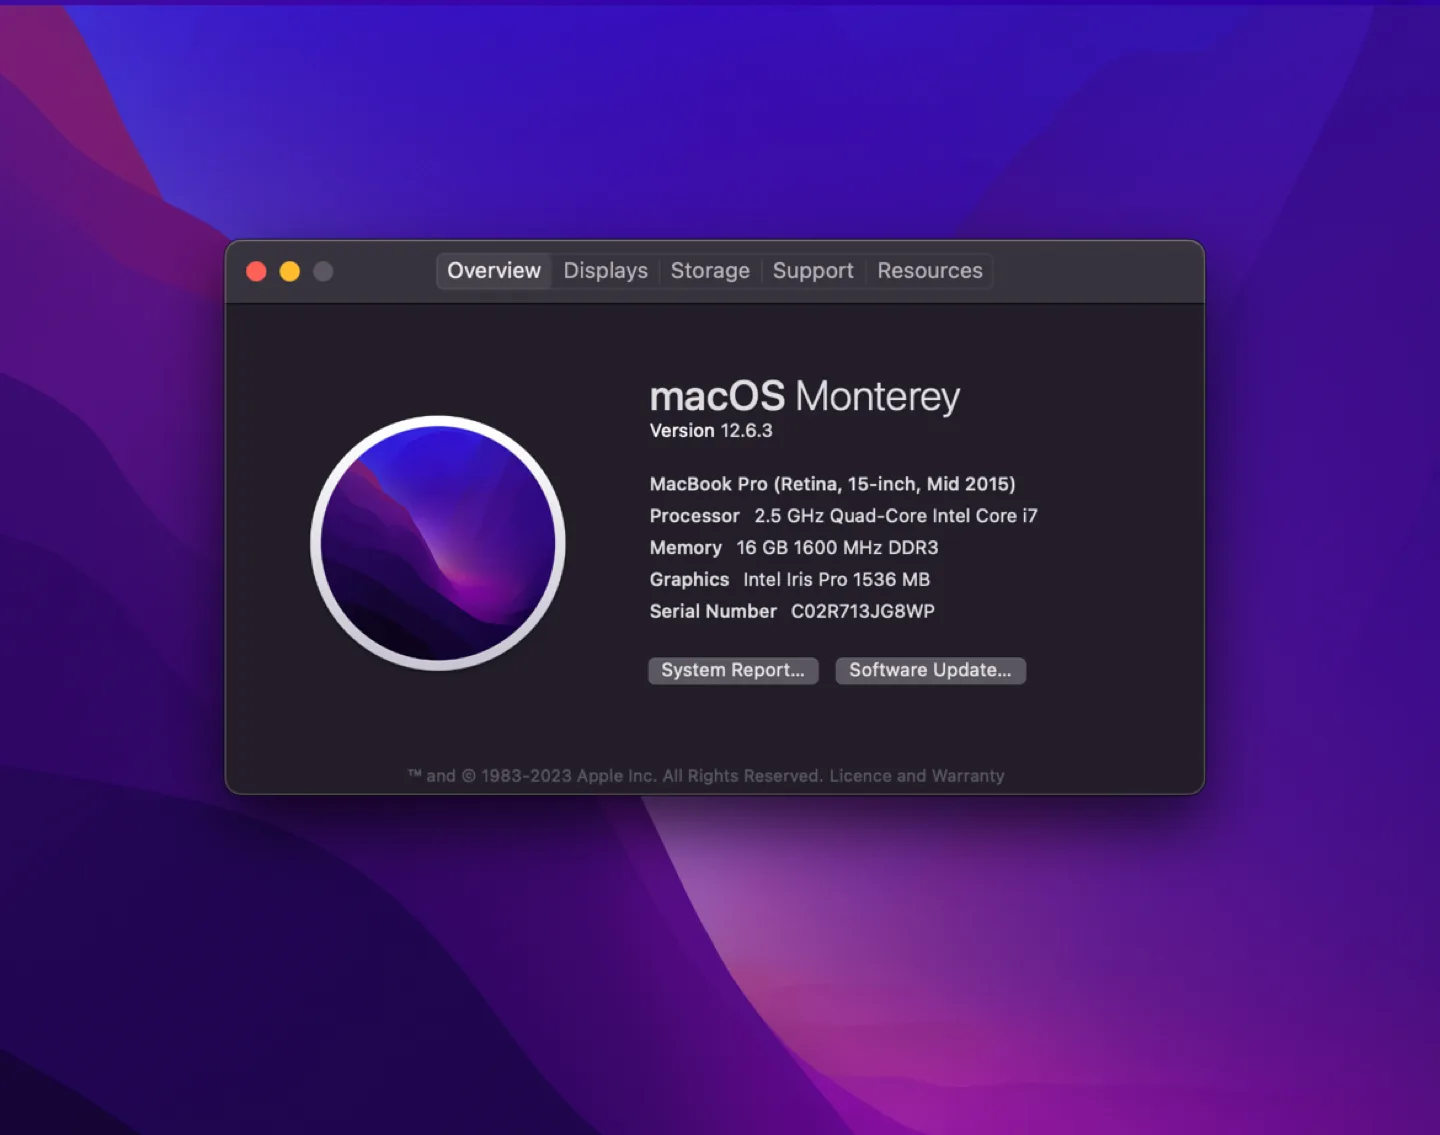Click the window title bar area
This screenshot has height=1135, width=1440.
click(715, 271)
